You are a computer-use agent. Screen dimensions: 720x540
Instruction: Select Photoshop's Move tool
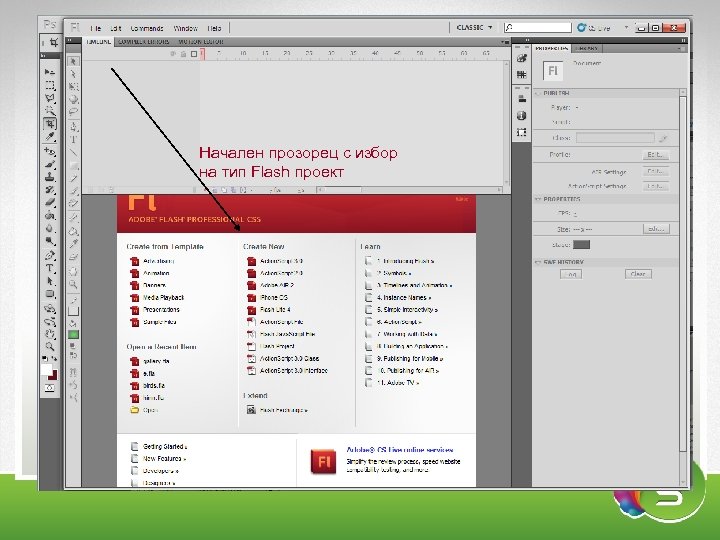tap(50, 72)
